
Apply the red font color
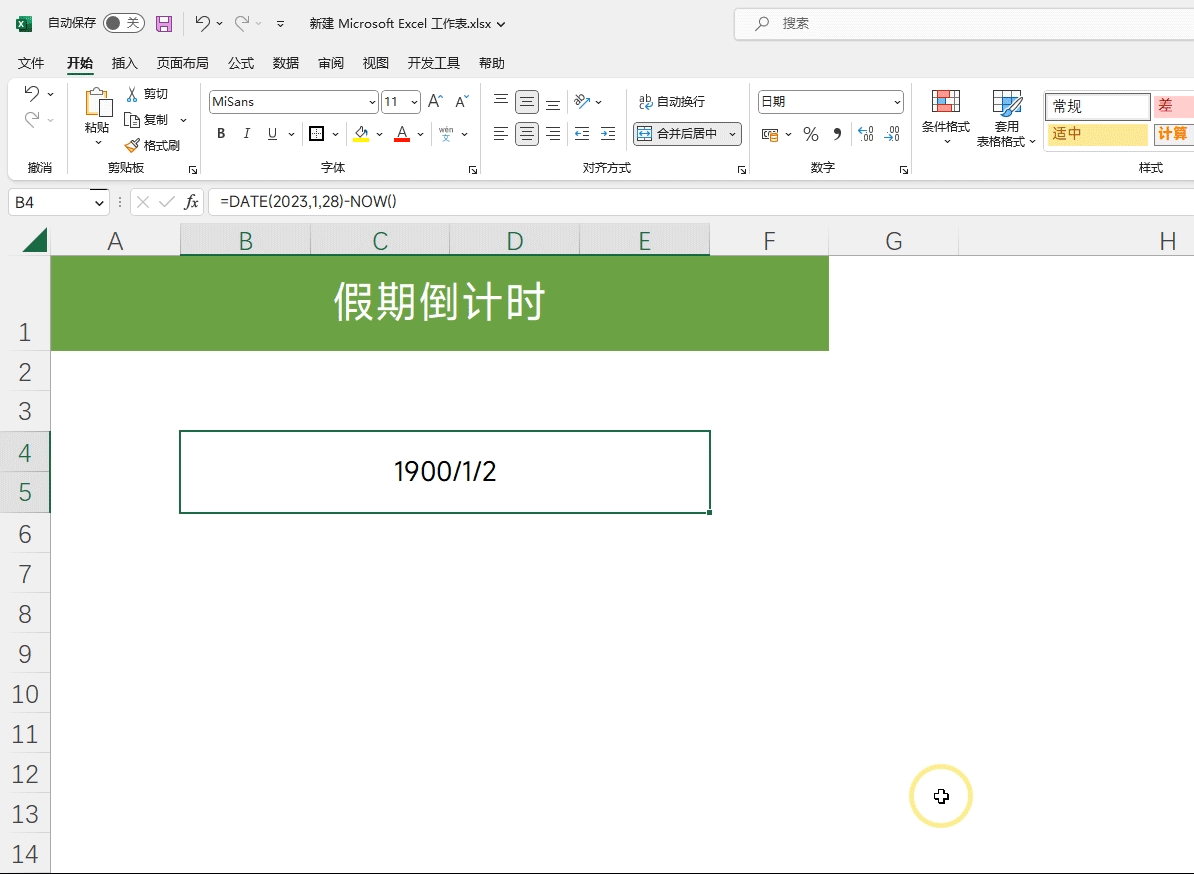click(x=402, y=134)
